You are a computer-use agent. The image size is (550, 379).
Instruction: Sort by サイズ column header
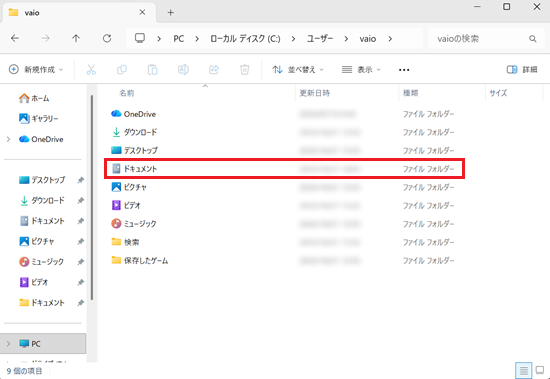click(x=498, y=93)
